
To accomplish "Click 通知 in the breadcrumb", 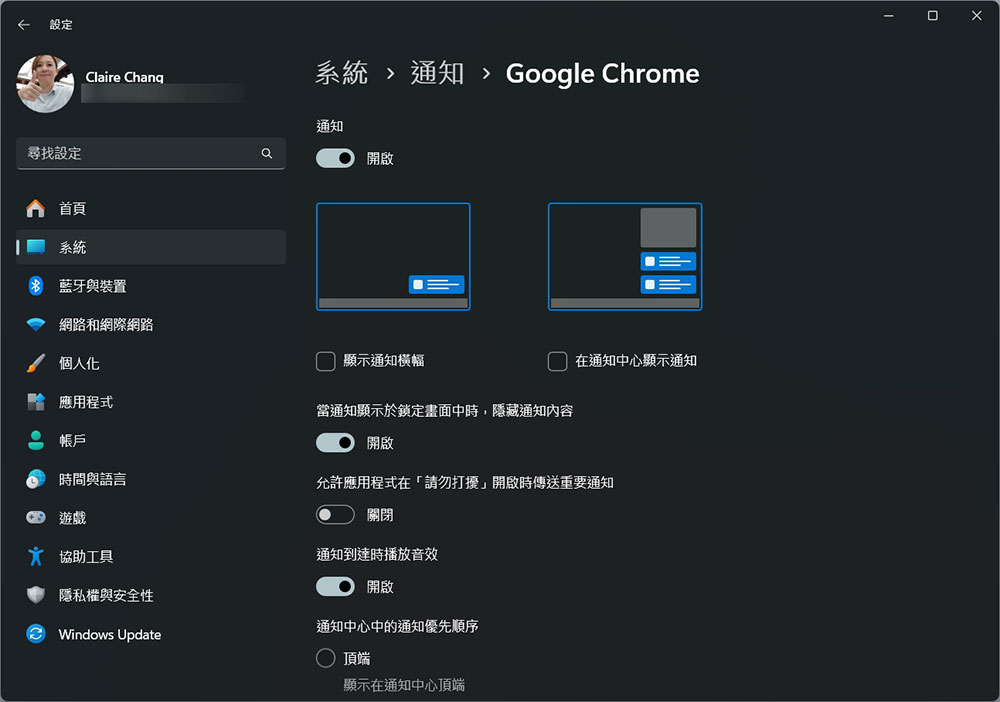I will 438,73.
